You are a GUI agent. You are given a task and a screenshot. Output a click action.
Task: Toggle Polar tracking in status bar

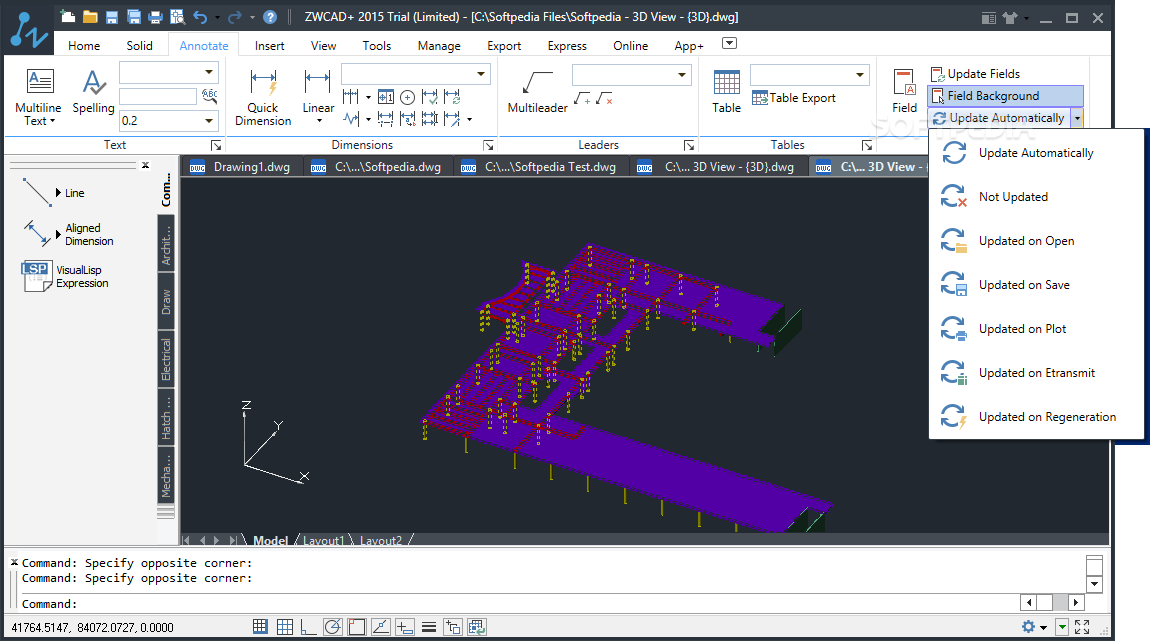332,626
